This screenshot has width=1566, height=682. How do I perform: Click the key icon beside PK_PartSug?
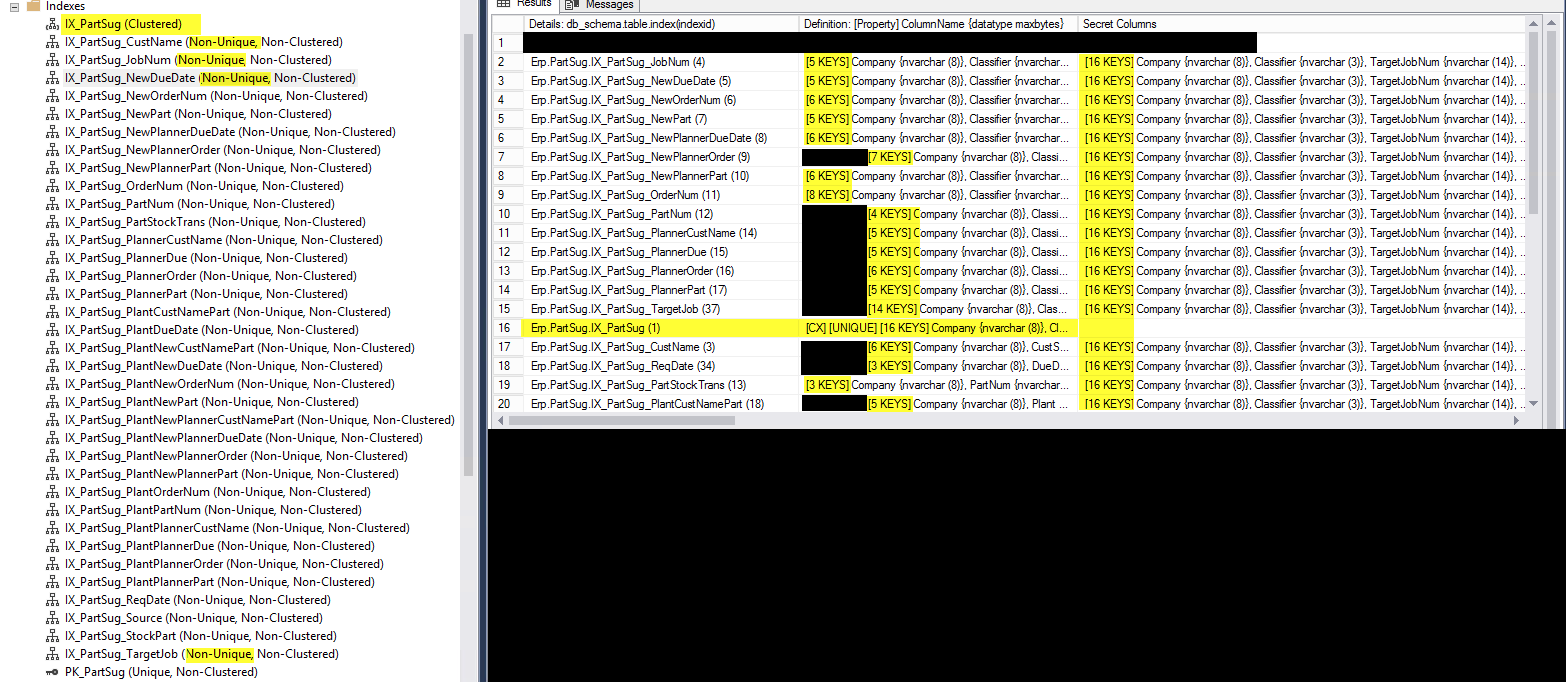(x=53, y=672)
